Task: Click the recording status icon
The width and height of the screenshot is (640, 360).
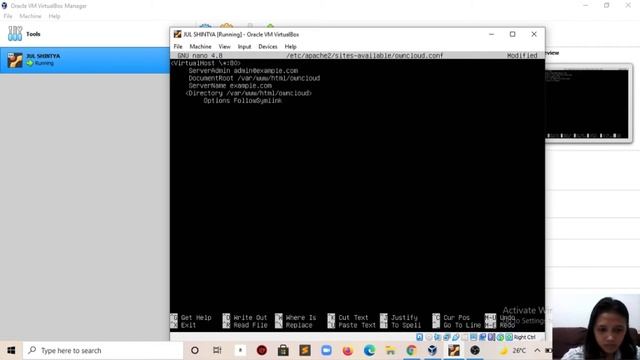Action: pos(482,337)
